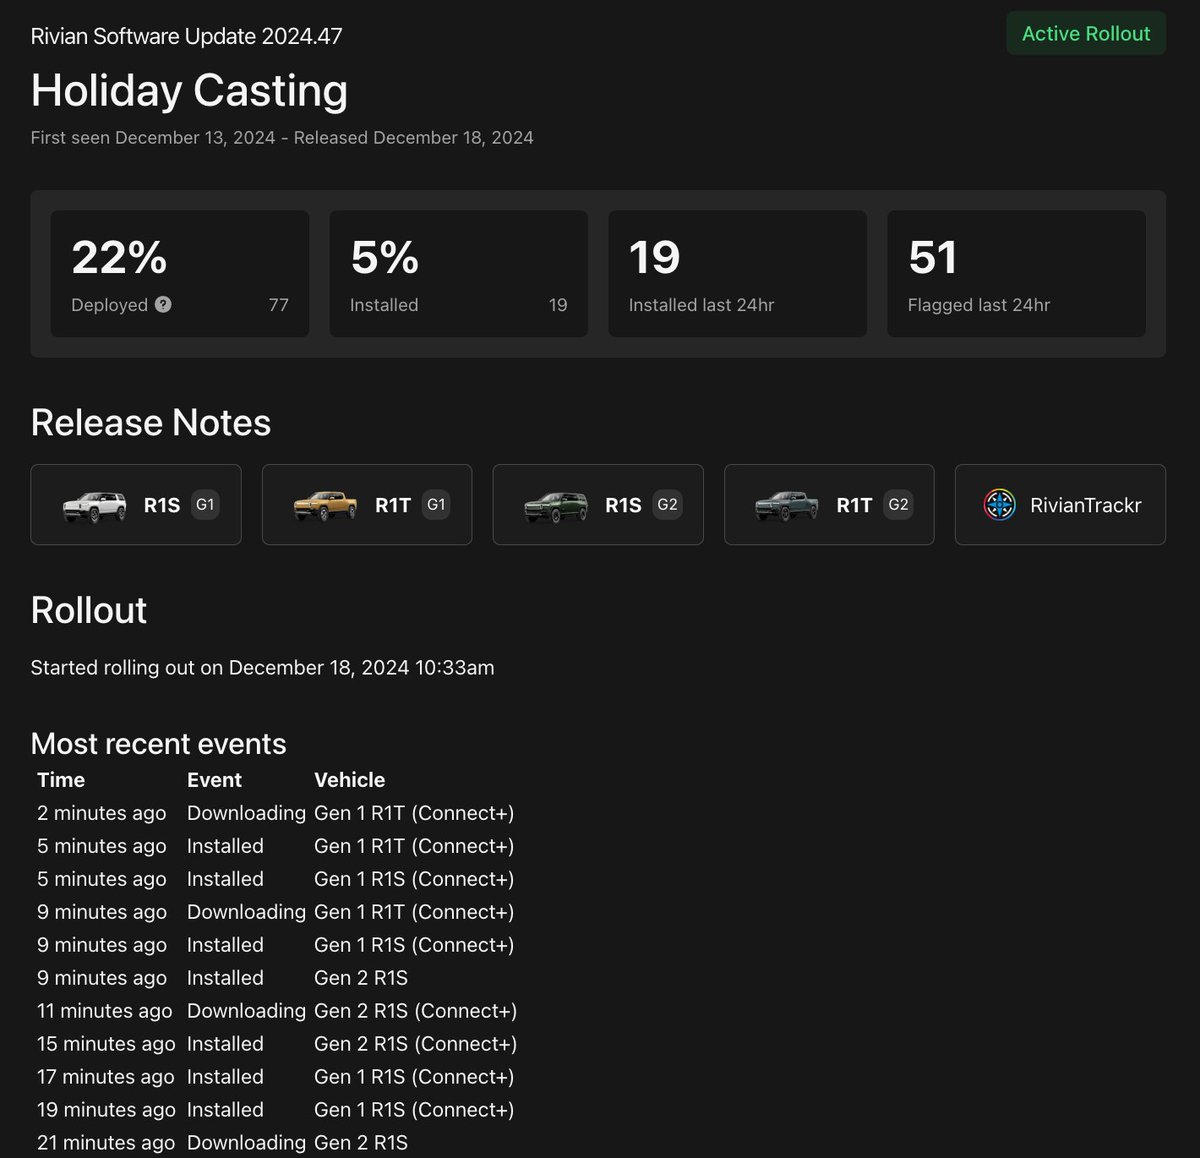Open R1T G1 release notes
The image size is (1200, 1158).
367,505
